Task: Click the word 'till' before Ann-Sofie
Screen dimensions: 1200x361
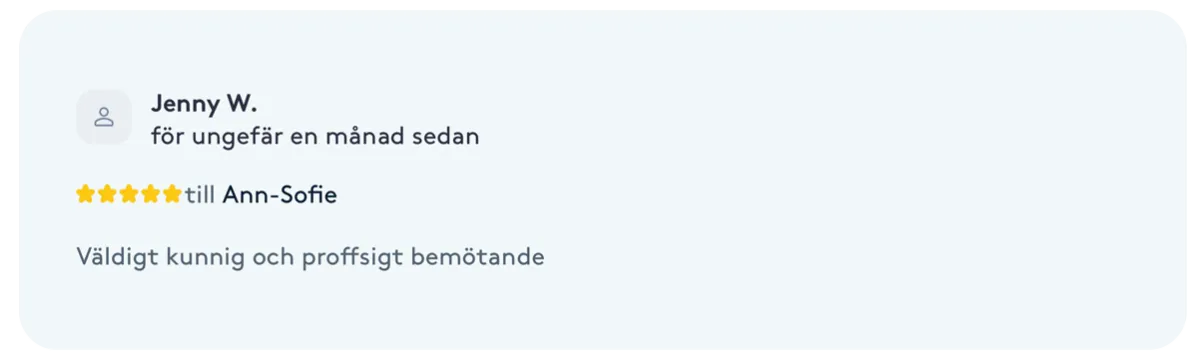Action: tap(200, 195)
